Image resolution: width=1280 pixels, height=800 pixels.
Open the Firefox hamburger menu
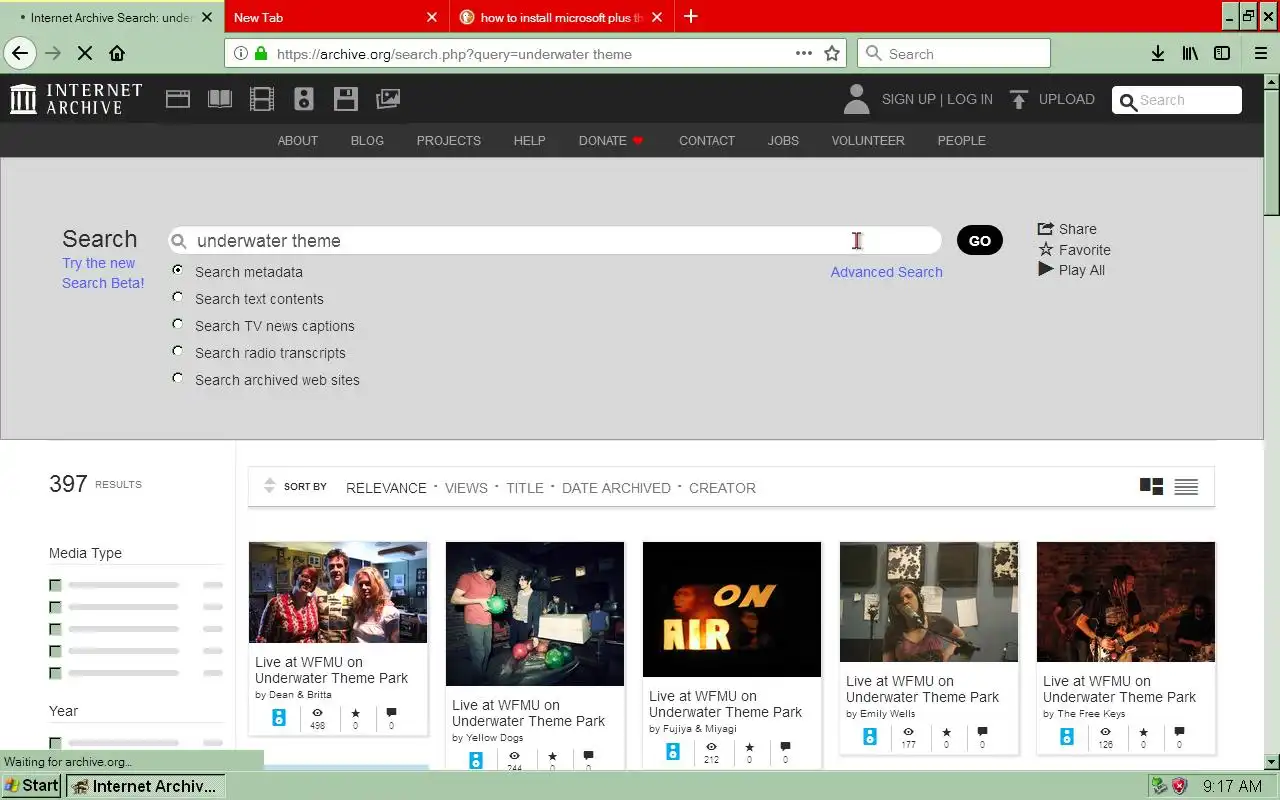(x=1260, y=54)
